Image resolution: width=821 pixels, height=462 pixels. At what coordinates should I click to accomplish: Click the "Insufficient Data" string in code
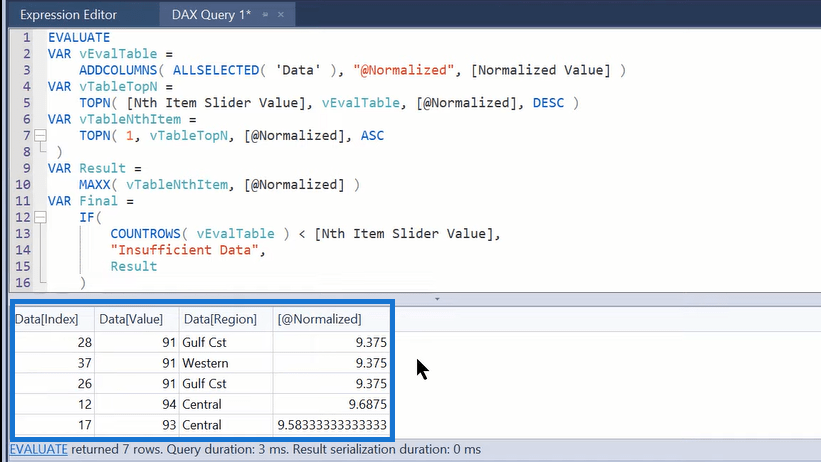click(x=184, y=250)
